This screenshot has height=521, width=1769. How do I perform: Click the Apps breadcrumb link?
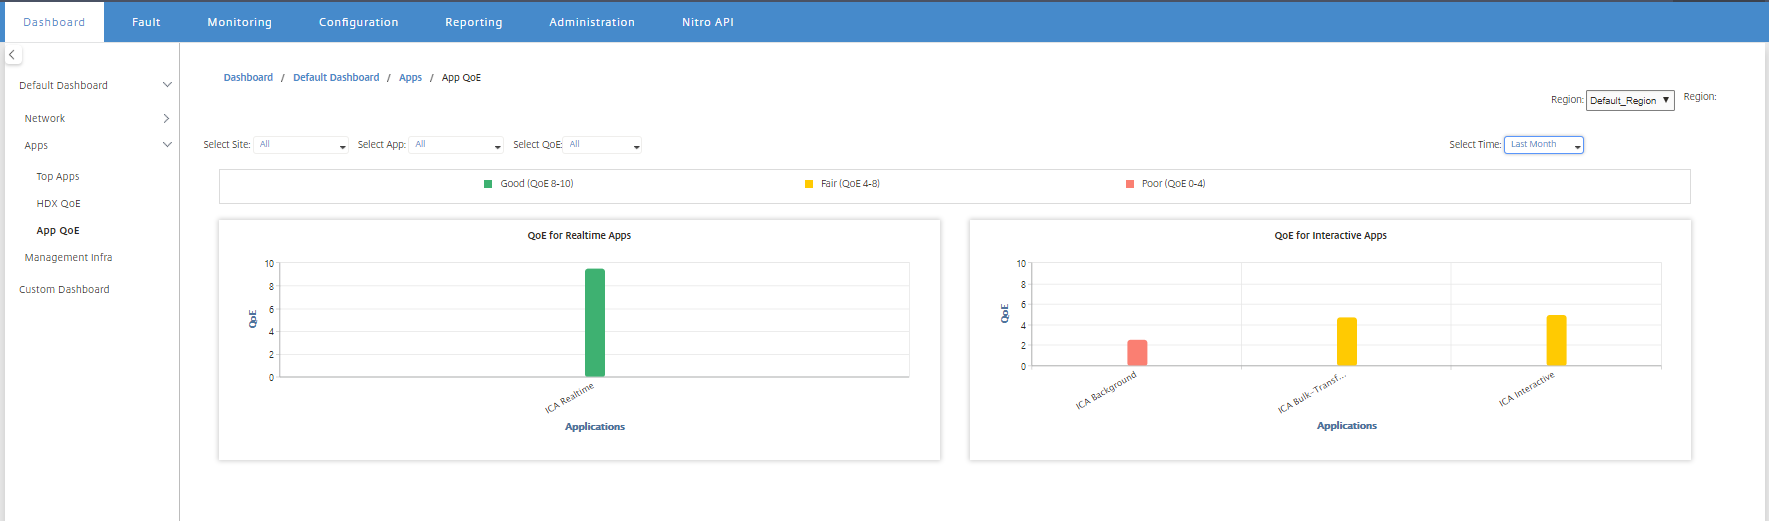coord(410,77)
